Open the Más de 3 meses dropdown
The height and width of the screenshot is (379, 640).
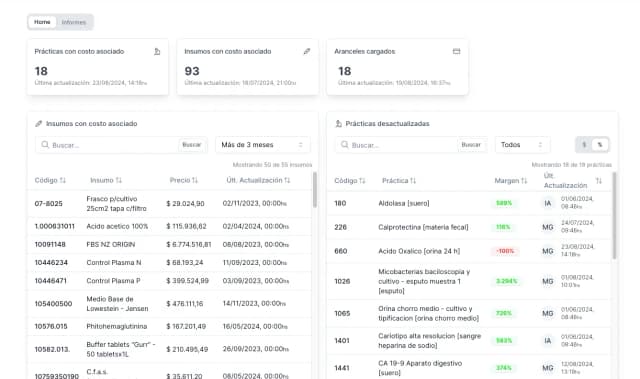(262, 145)
